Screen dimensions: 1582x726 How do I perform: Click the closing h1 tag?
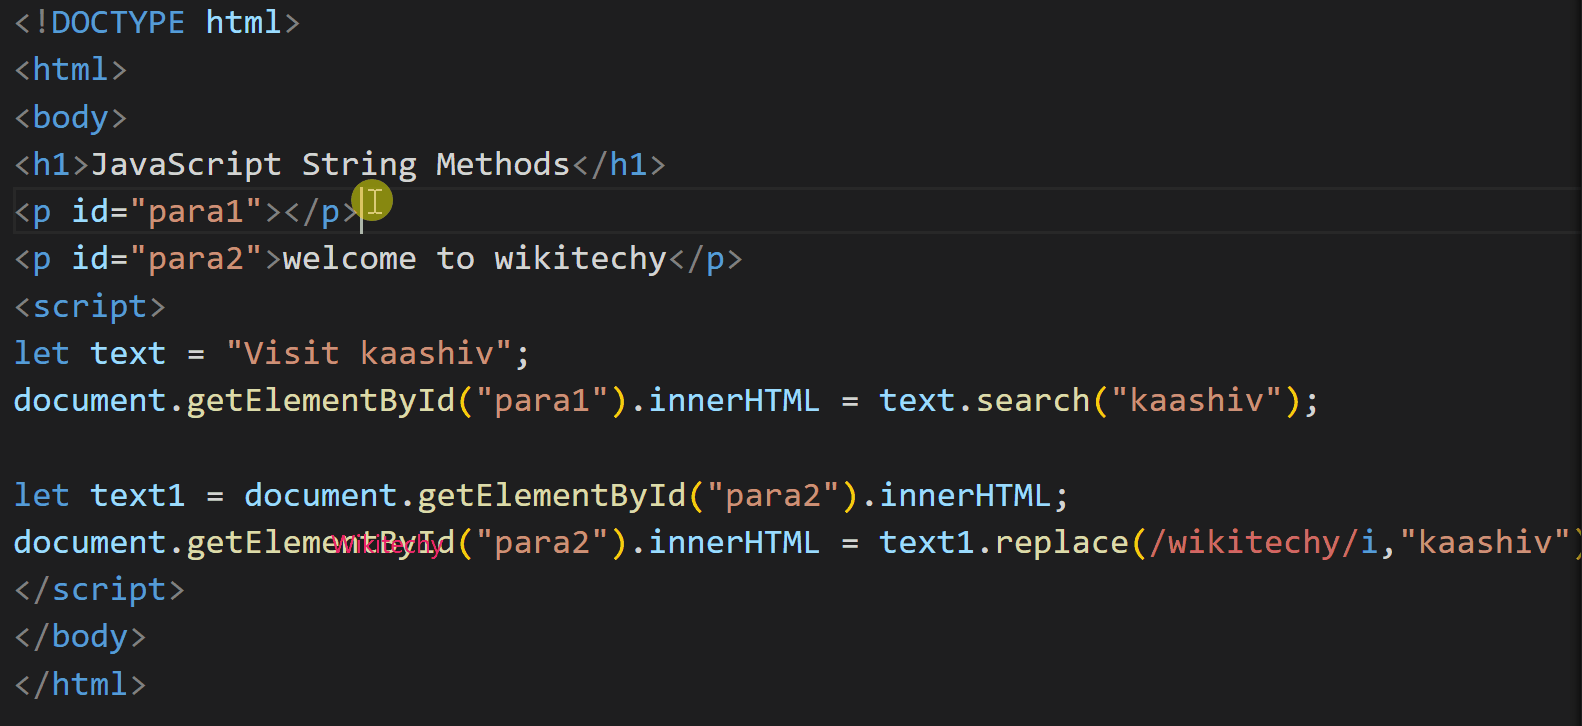(619, 164)
